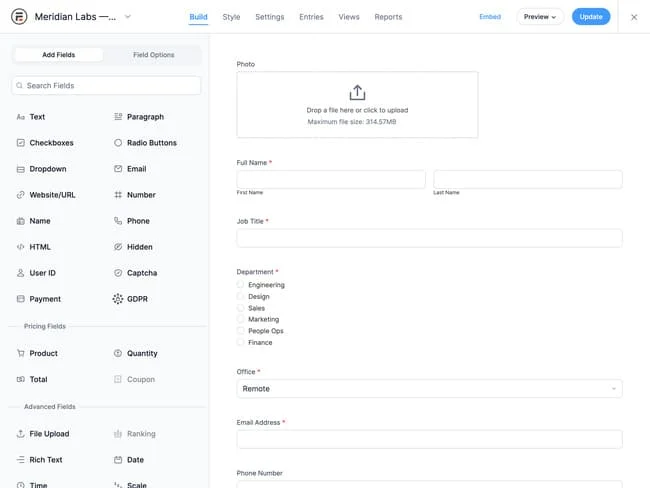
Task: Click the First Name input box
Action: tap(331, 179)
